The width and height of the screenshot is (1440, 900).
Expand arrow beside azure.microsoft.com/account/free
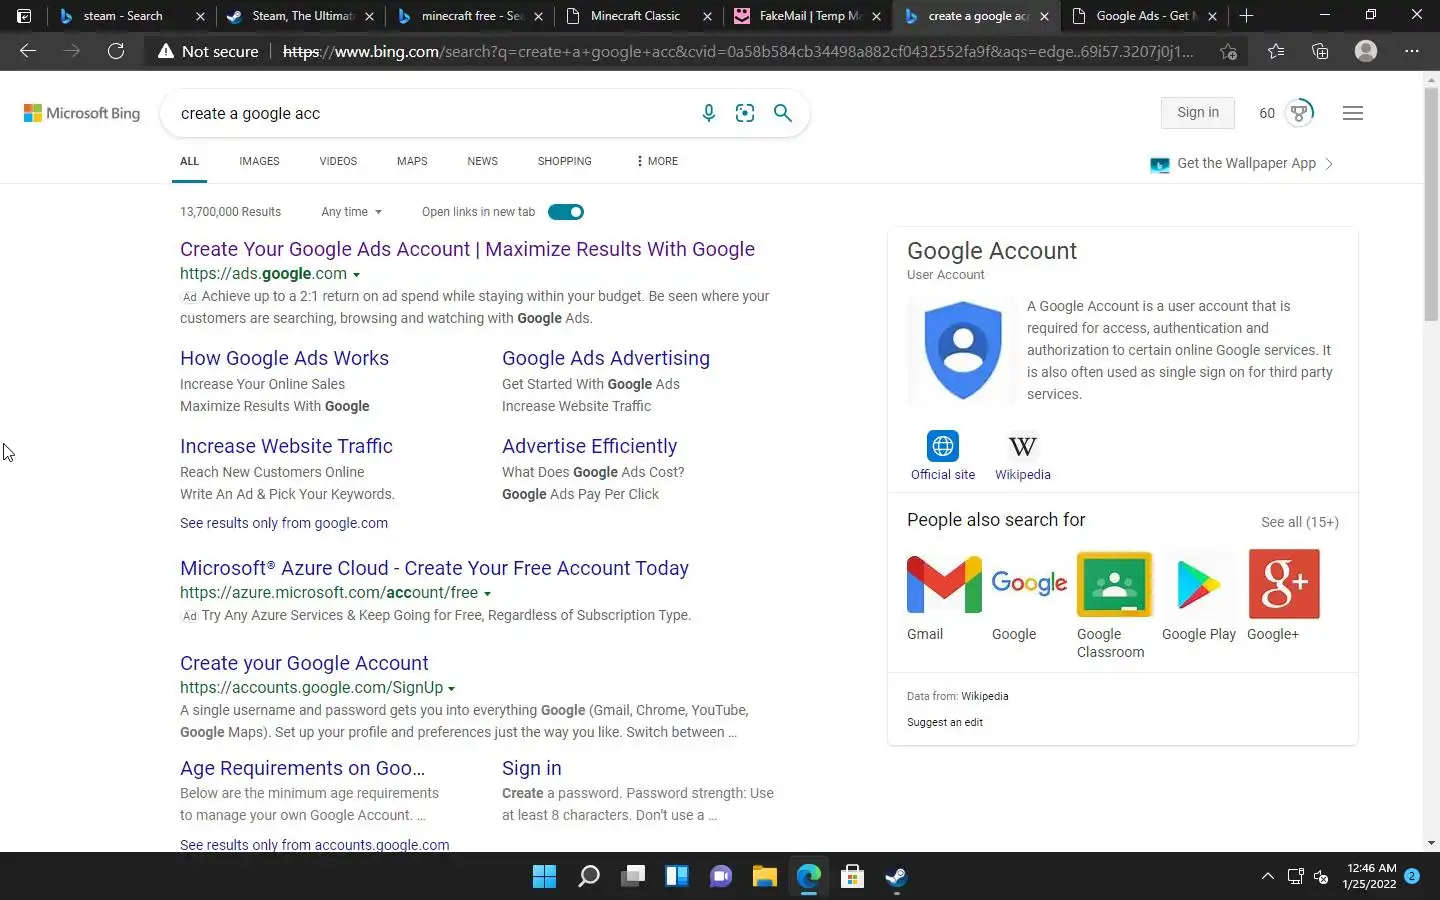[x=488, y=594]
